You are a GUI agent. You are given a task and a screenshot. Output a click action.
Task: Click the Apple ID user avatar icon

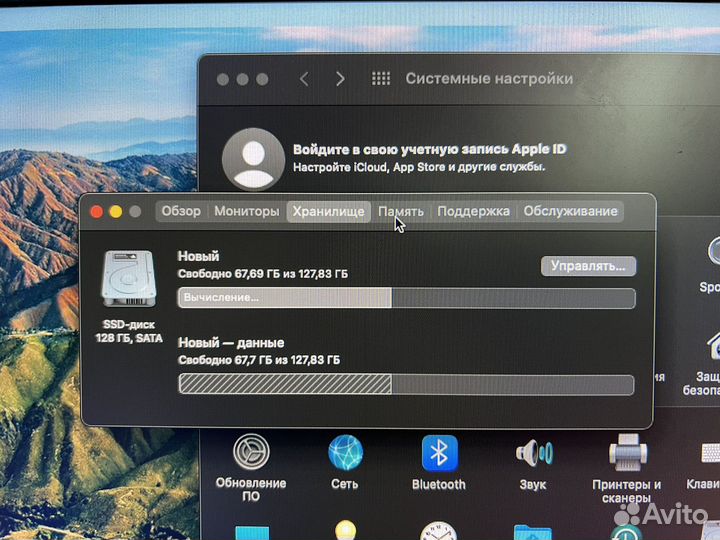253,159
